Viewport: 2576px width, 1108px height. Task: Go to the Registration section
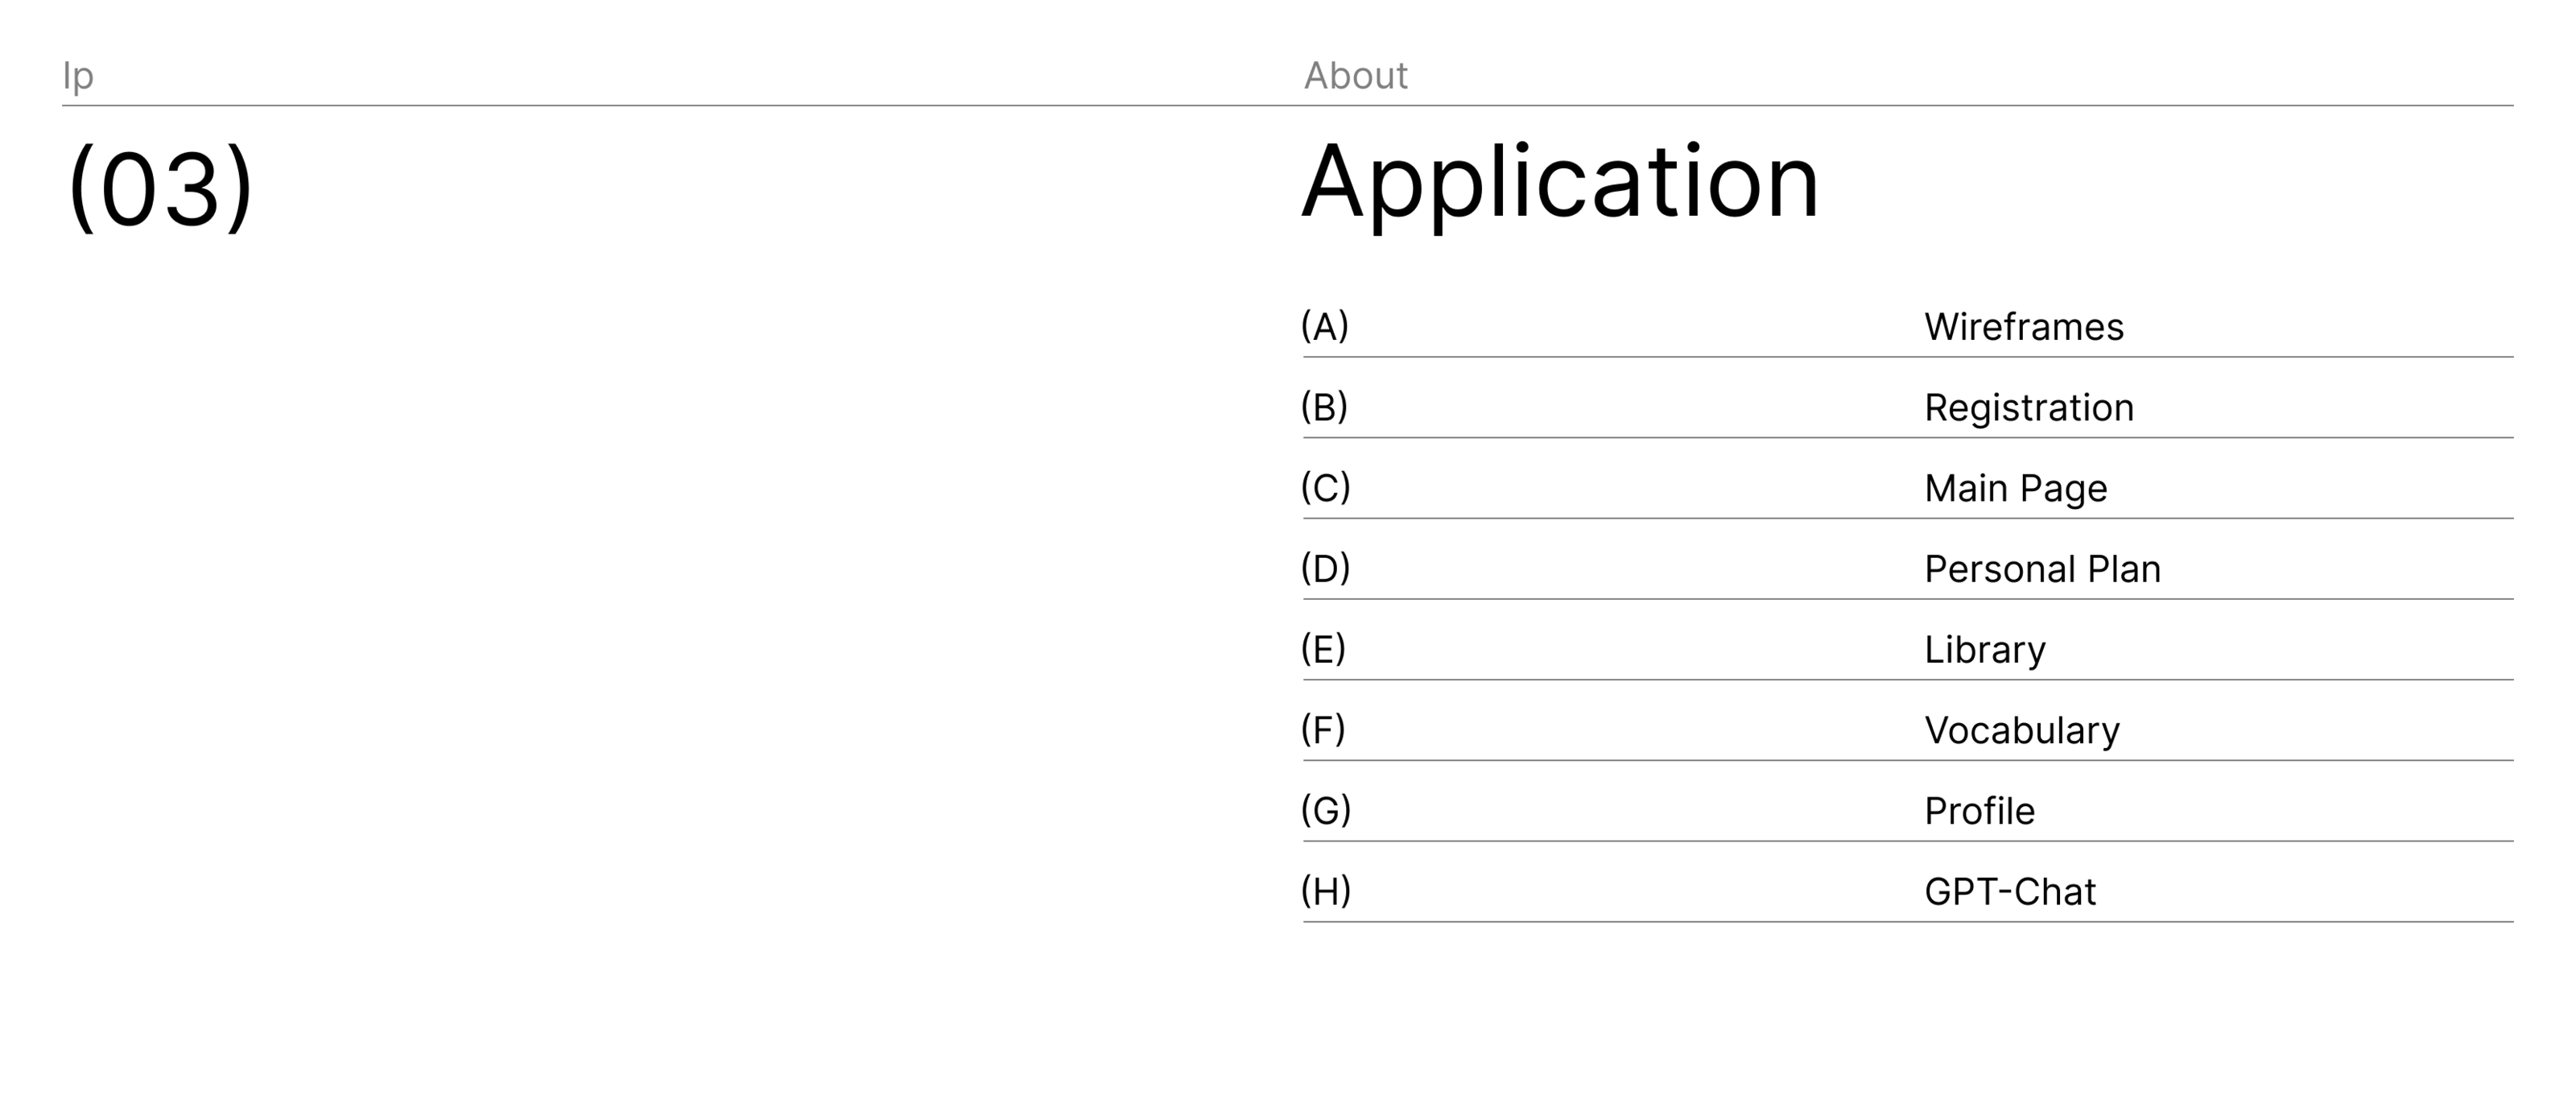click(2028, 408)
